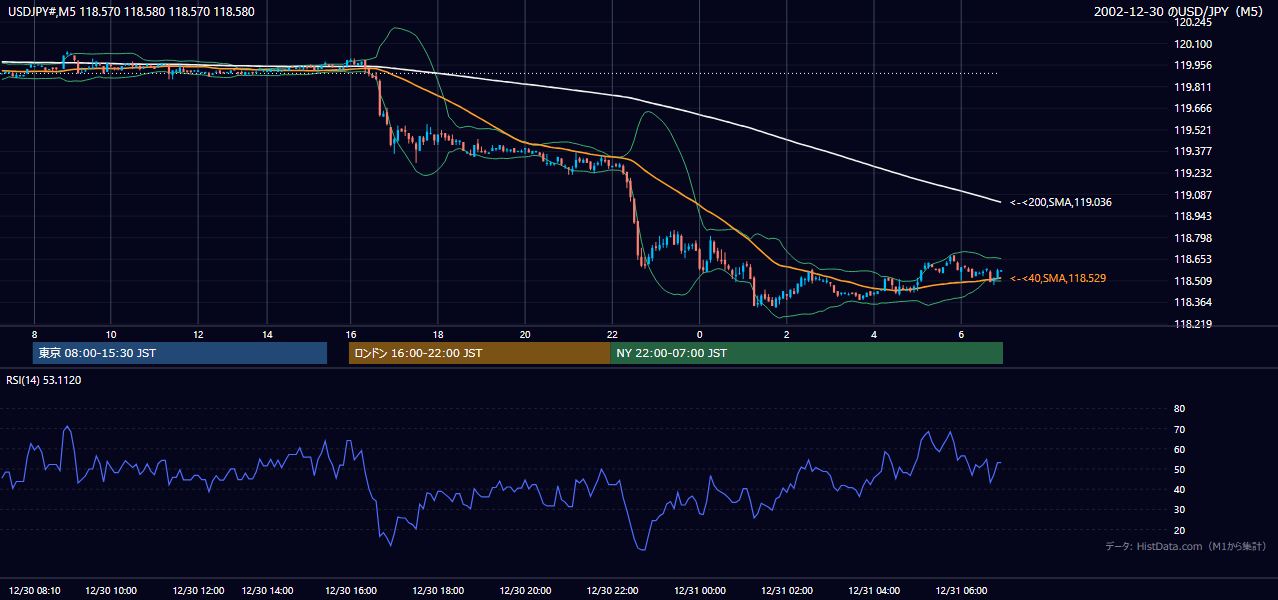Click hour tick 14 on price chart axis
1278x600 pixels.
[267, 334]
